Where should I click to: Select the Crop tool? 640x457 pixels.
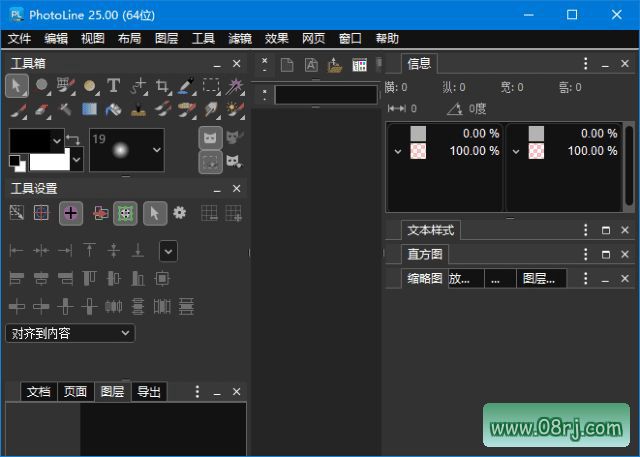[x=162, y=86]
